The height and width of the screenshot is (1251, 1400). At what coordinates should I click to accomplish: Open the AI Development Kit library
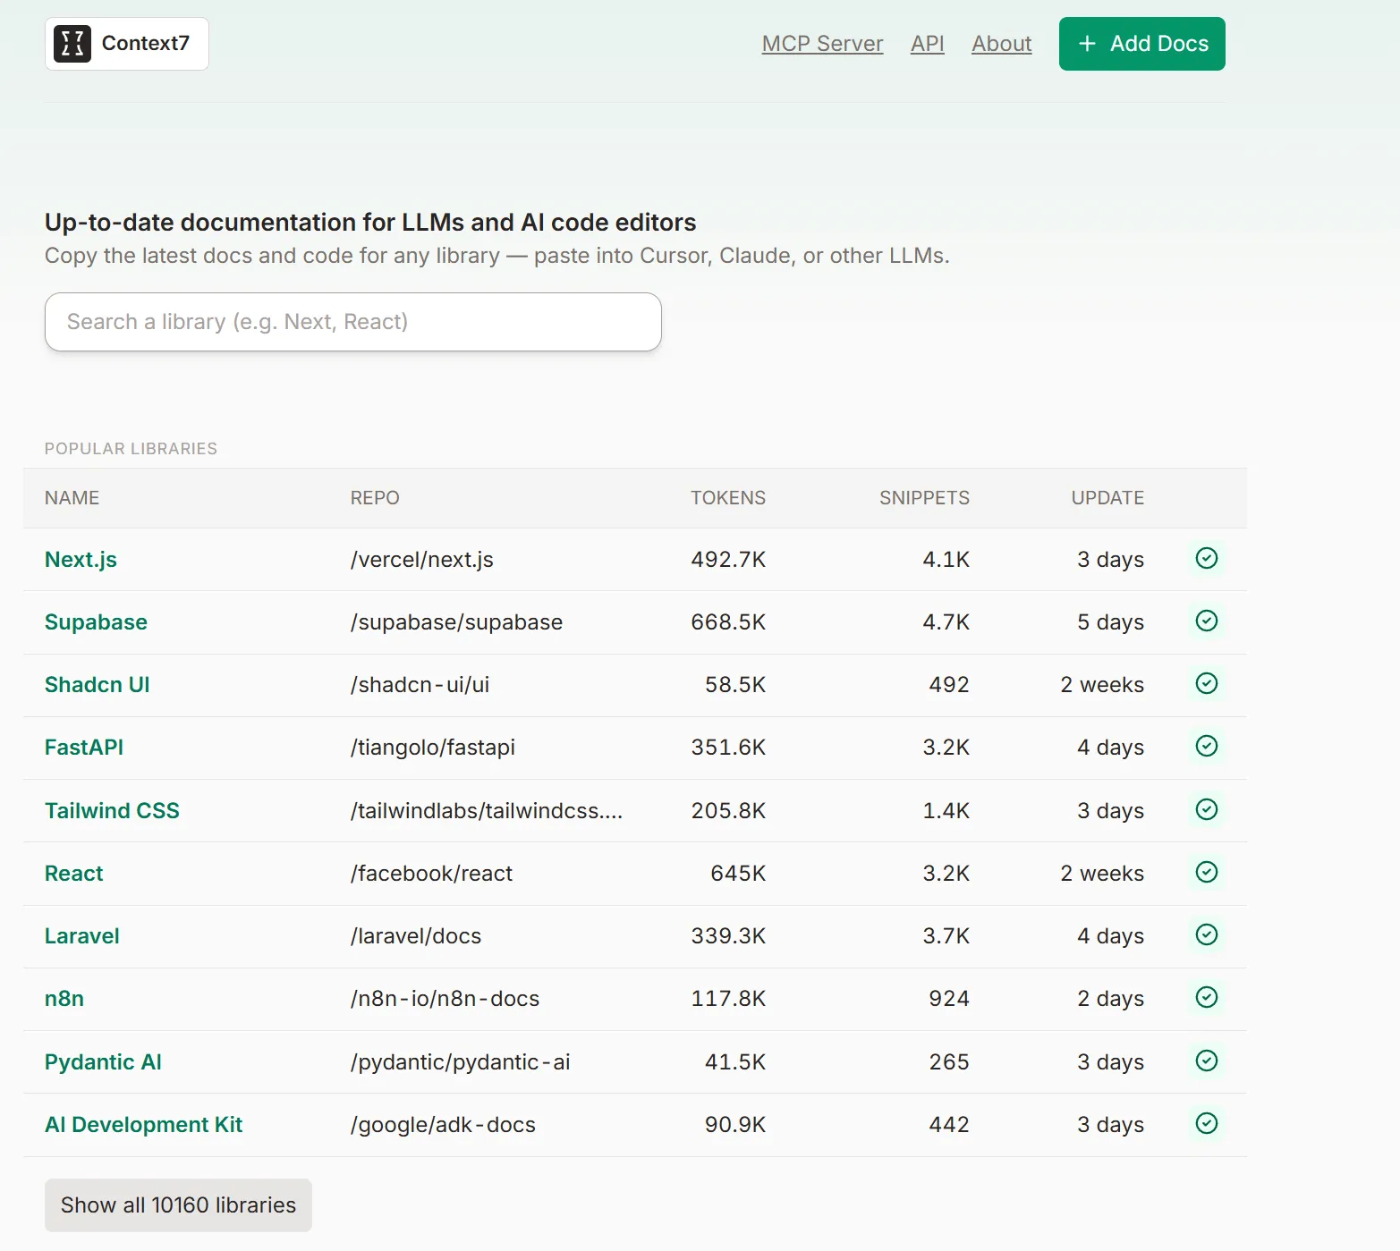point(144,1125)
